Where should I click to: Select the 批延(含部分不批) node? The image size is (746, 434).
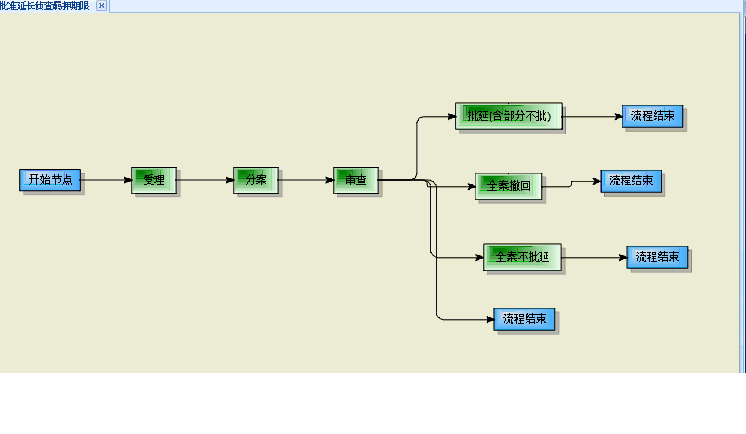[509, 116]
